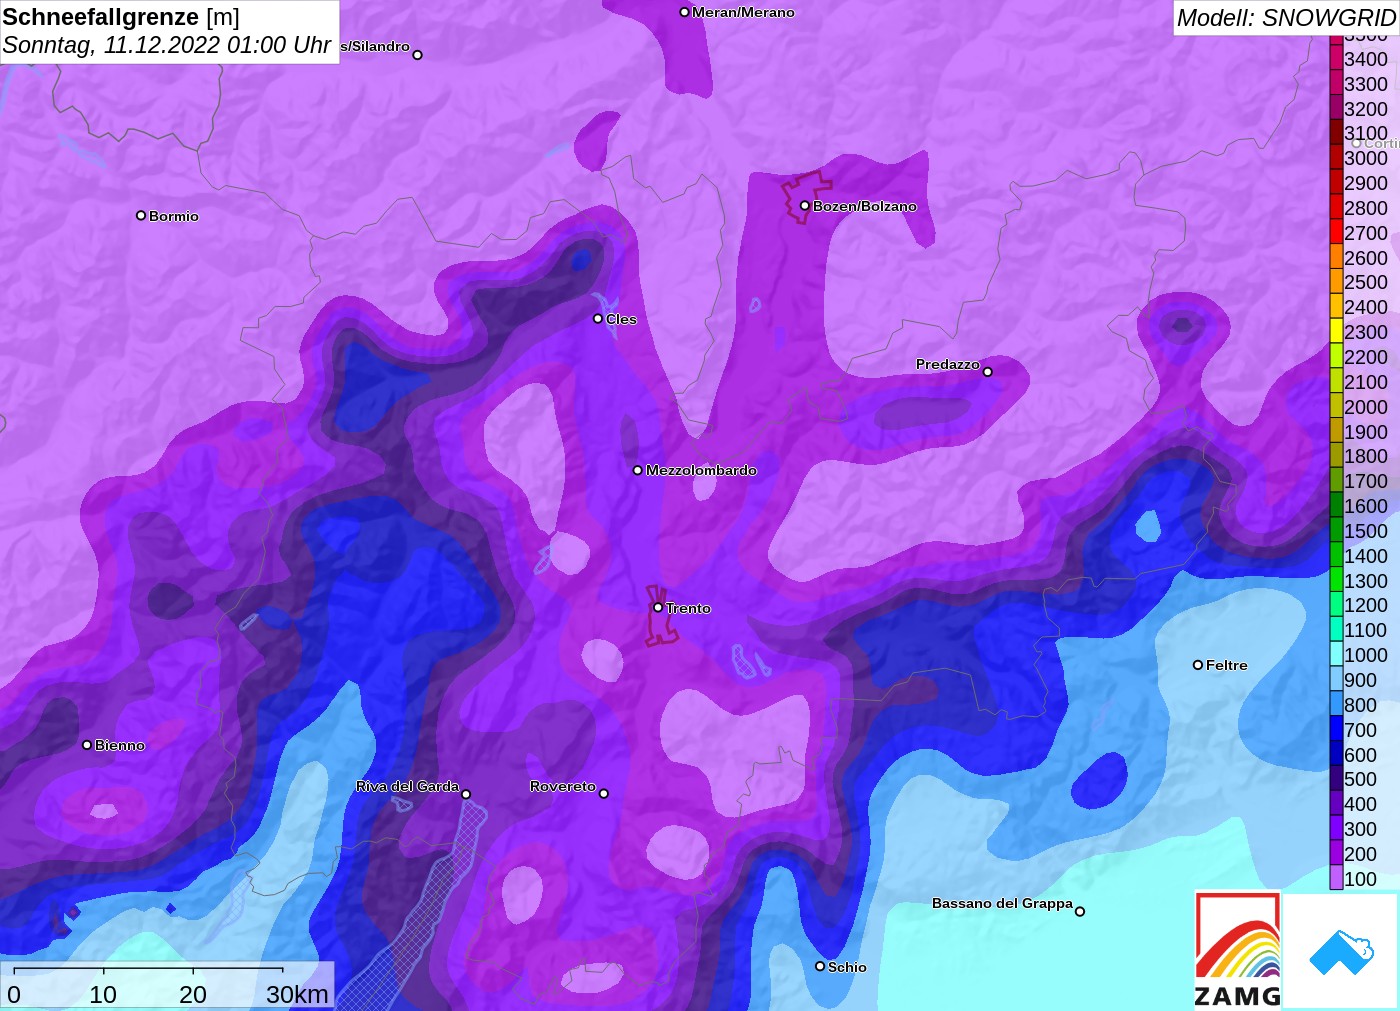
Task: Click the Bormio marker dot
Action: [x=141, y=215]
